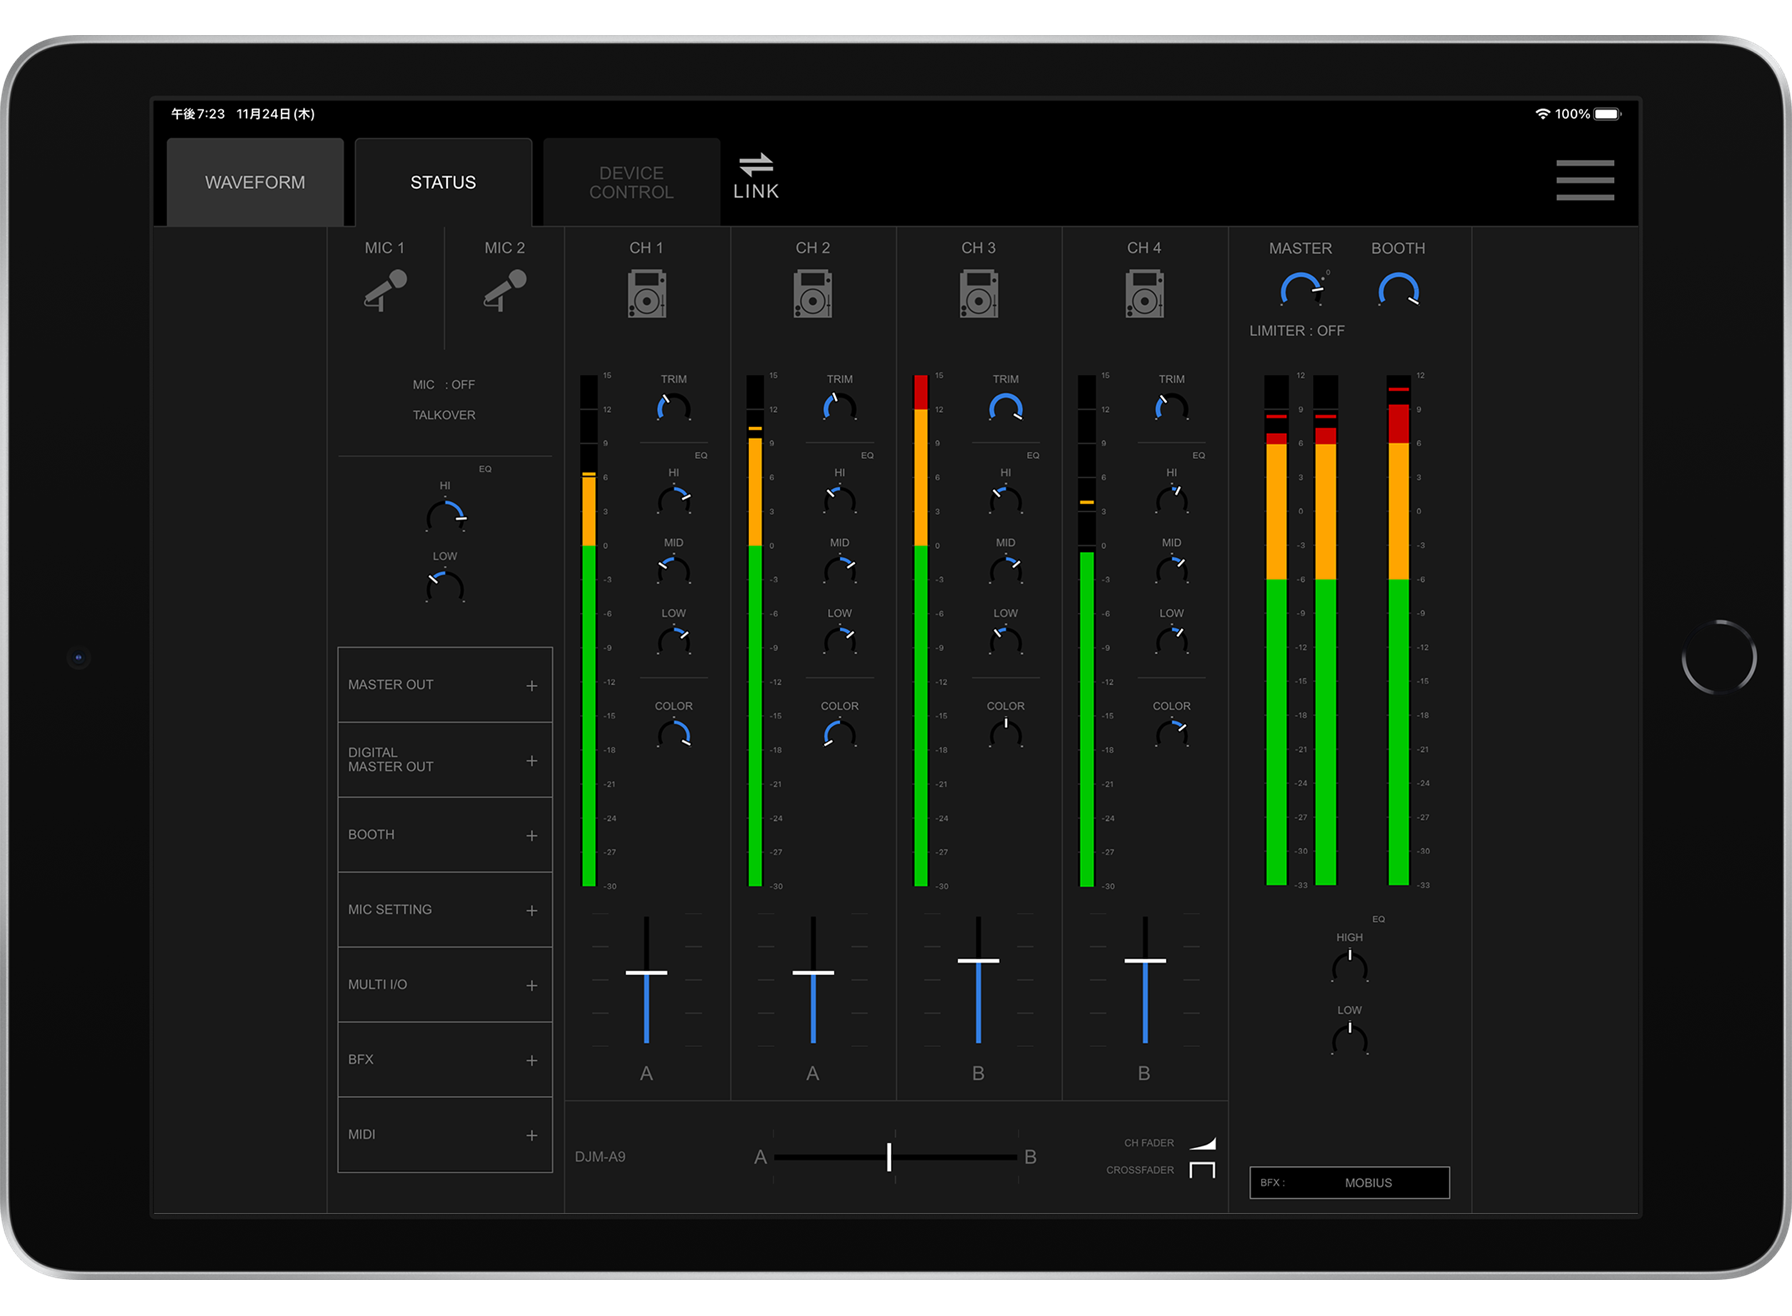Click the CH 4 deck icon
Viewport: 1792px width, 1316px height.
(x=1144, y=295)
